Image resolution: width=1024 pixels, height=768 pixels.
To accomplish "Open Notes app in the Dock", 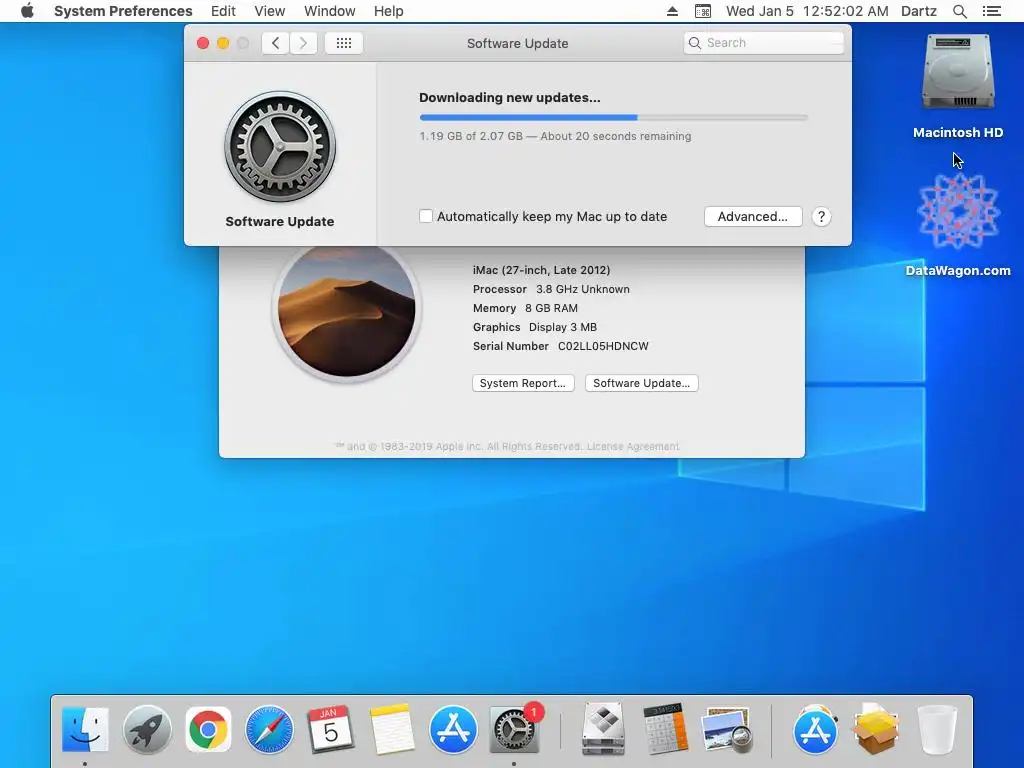I will pyautogui.click(x=392, y=729).
